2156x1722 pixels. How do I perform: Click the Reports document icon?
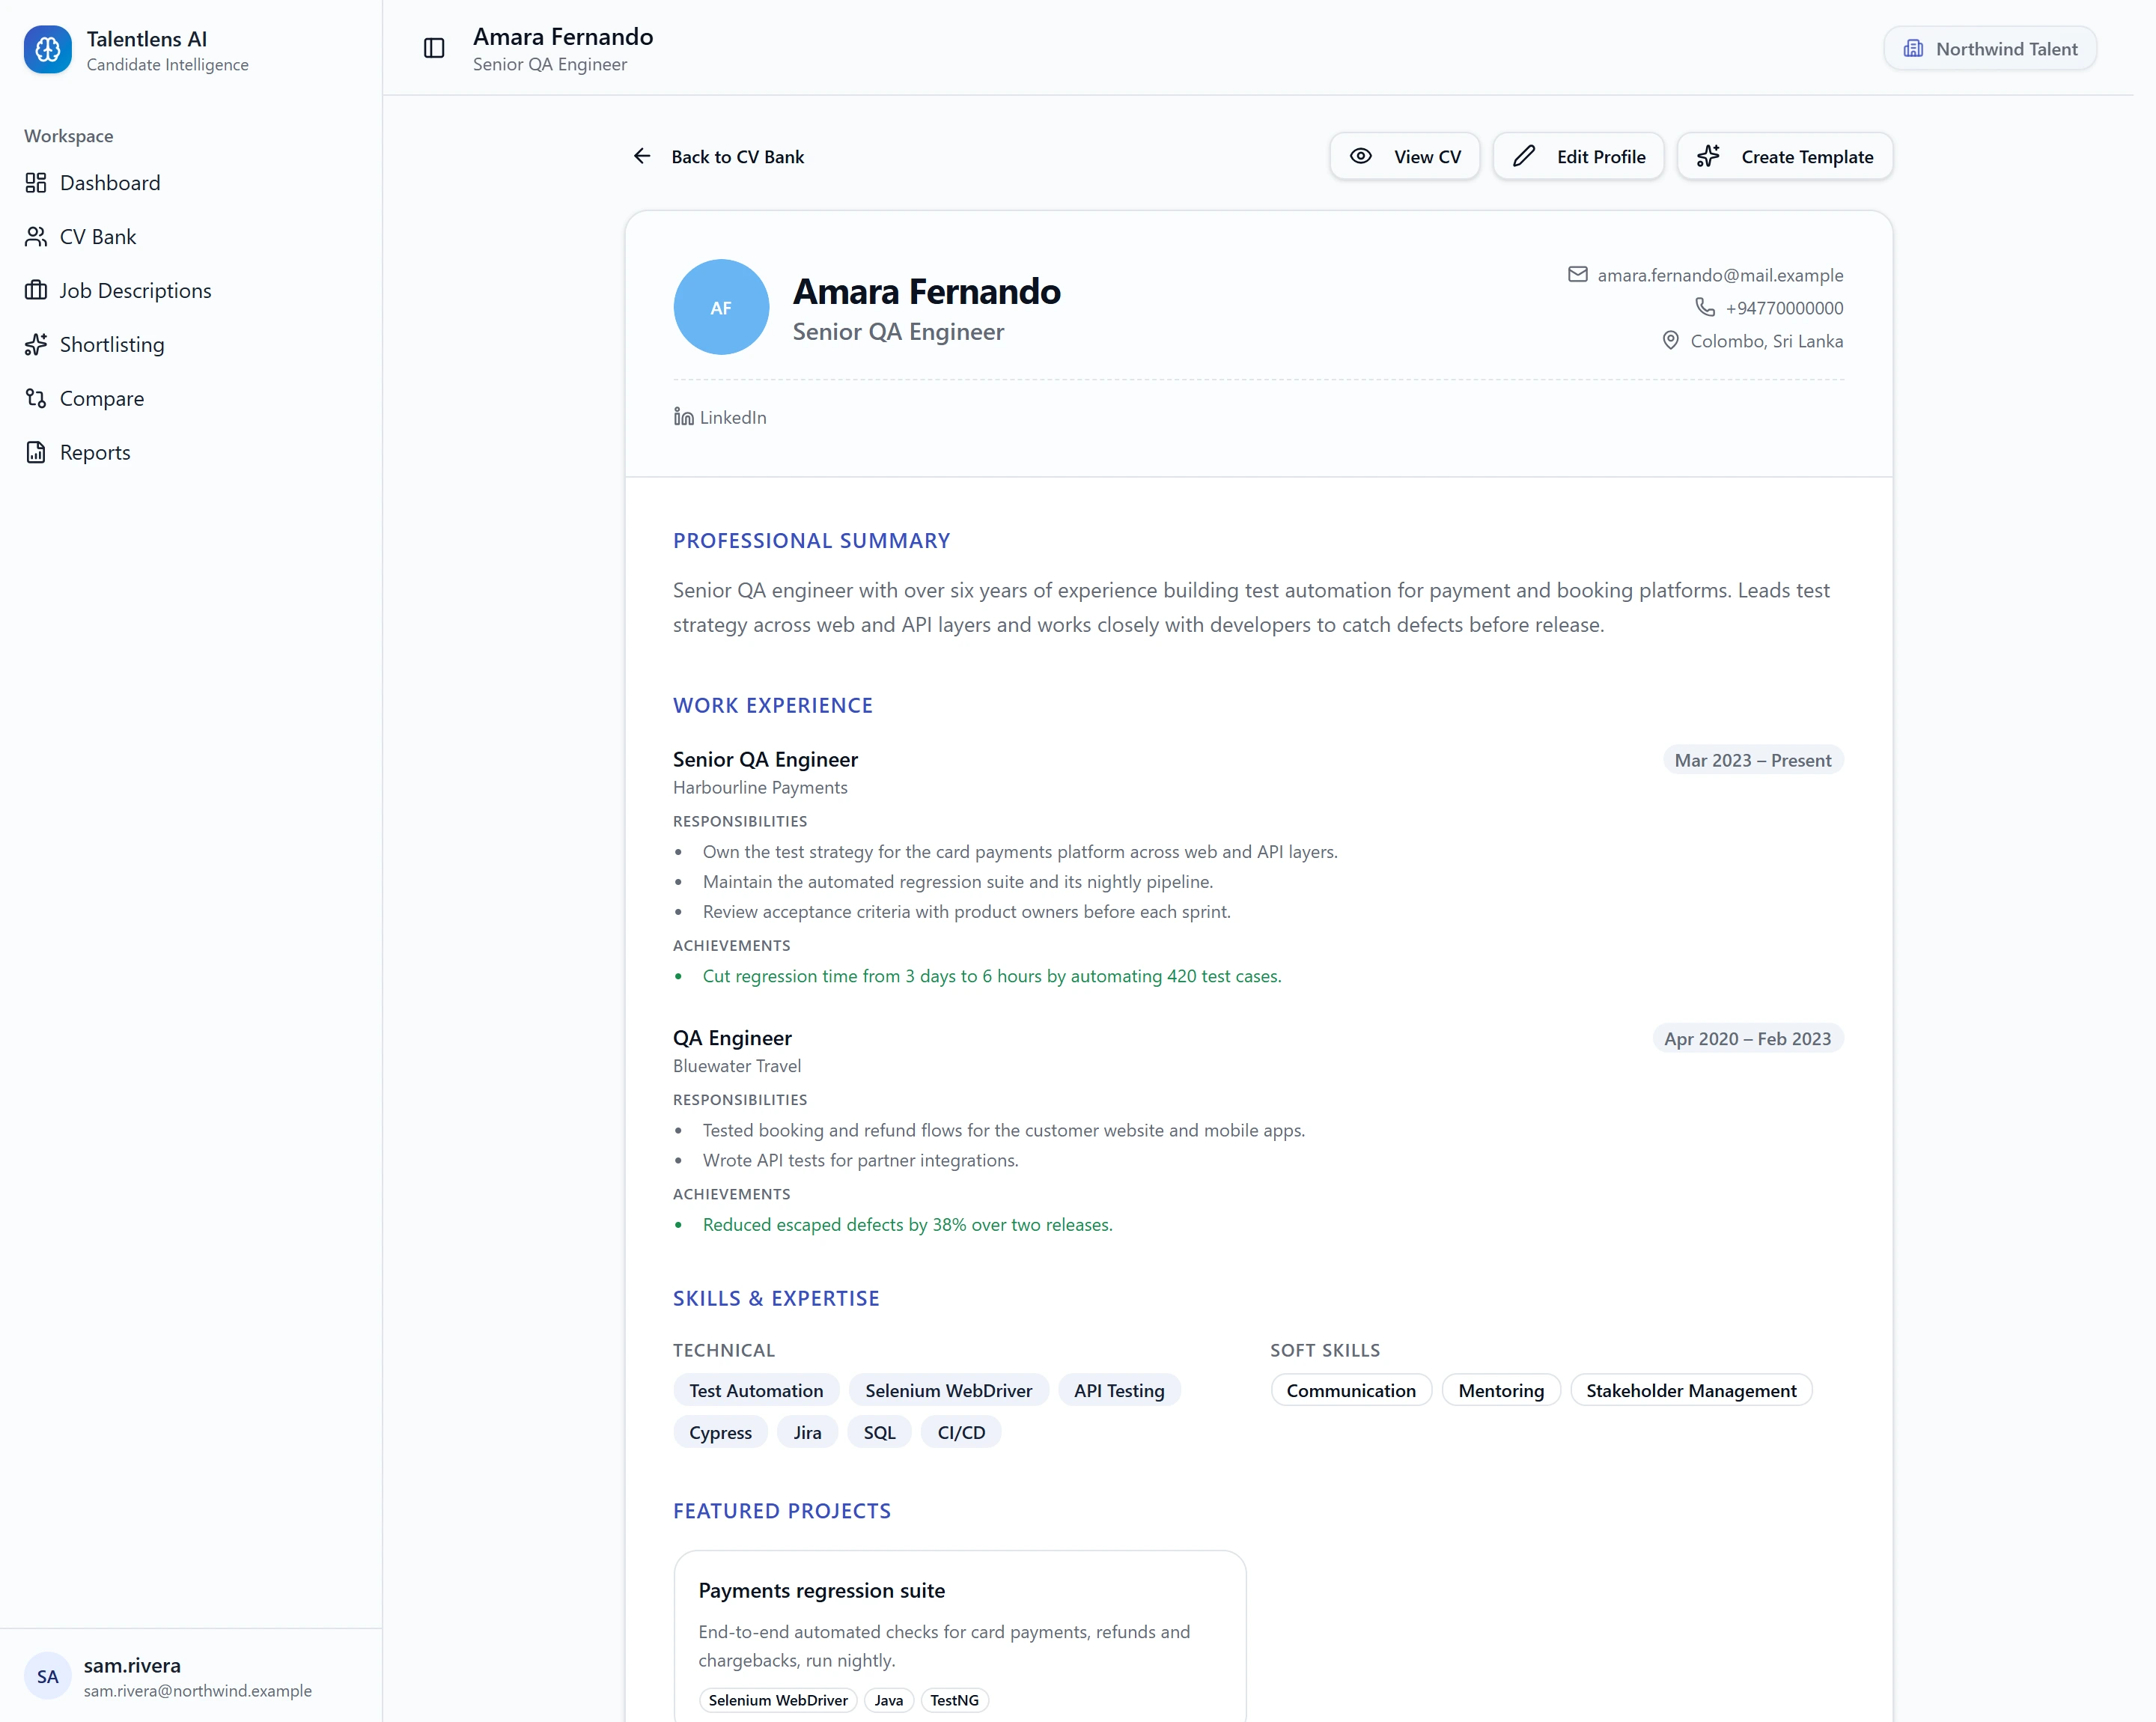[36, 453]
